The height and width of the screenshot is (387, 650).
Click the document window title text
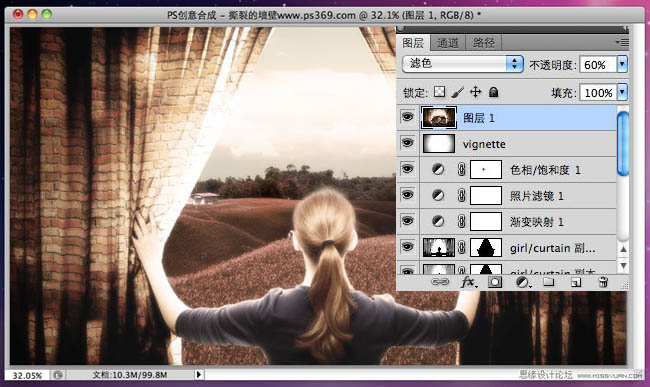pyautogui.click(x=324, y=15)
